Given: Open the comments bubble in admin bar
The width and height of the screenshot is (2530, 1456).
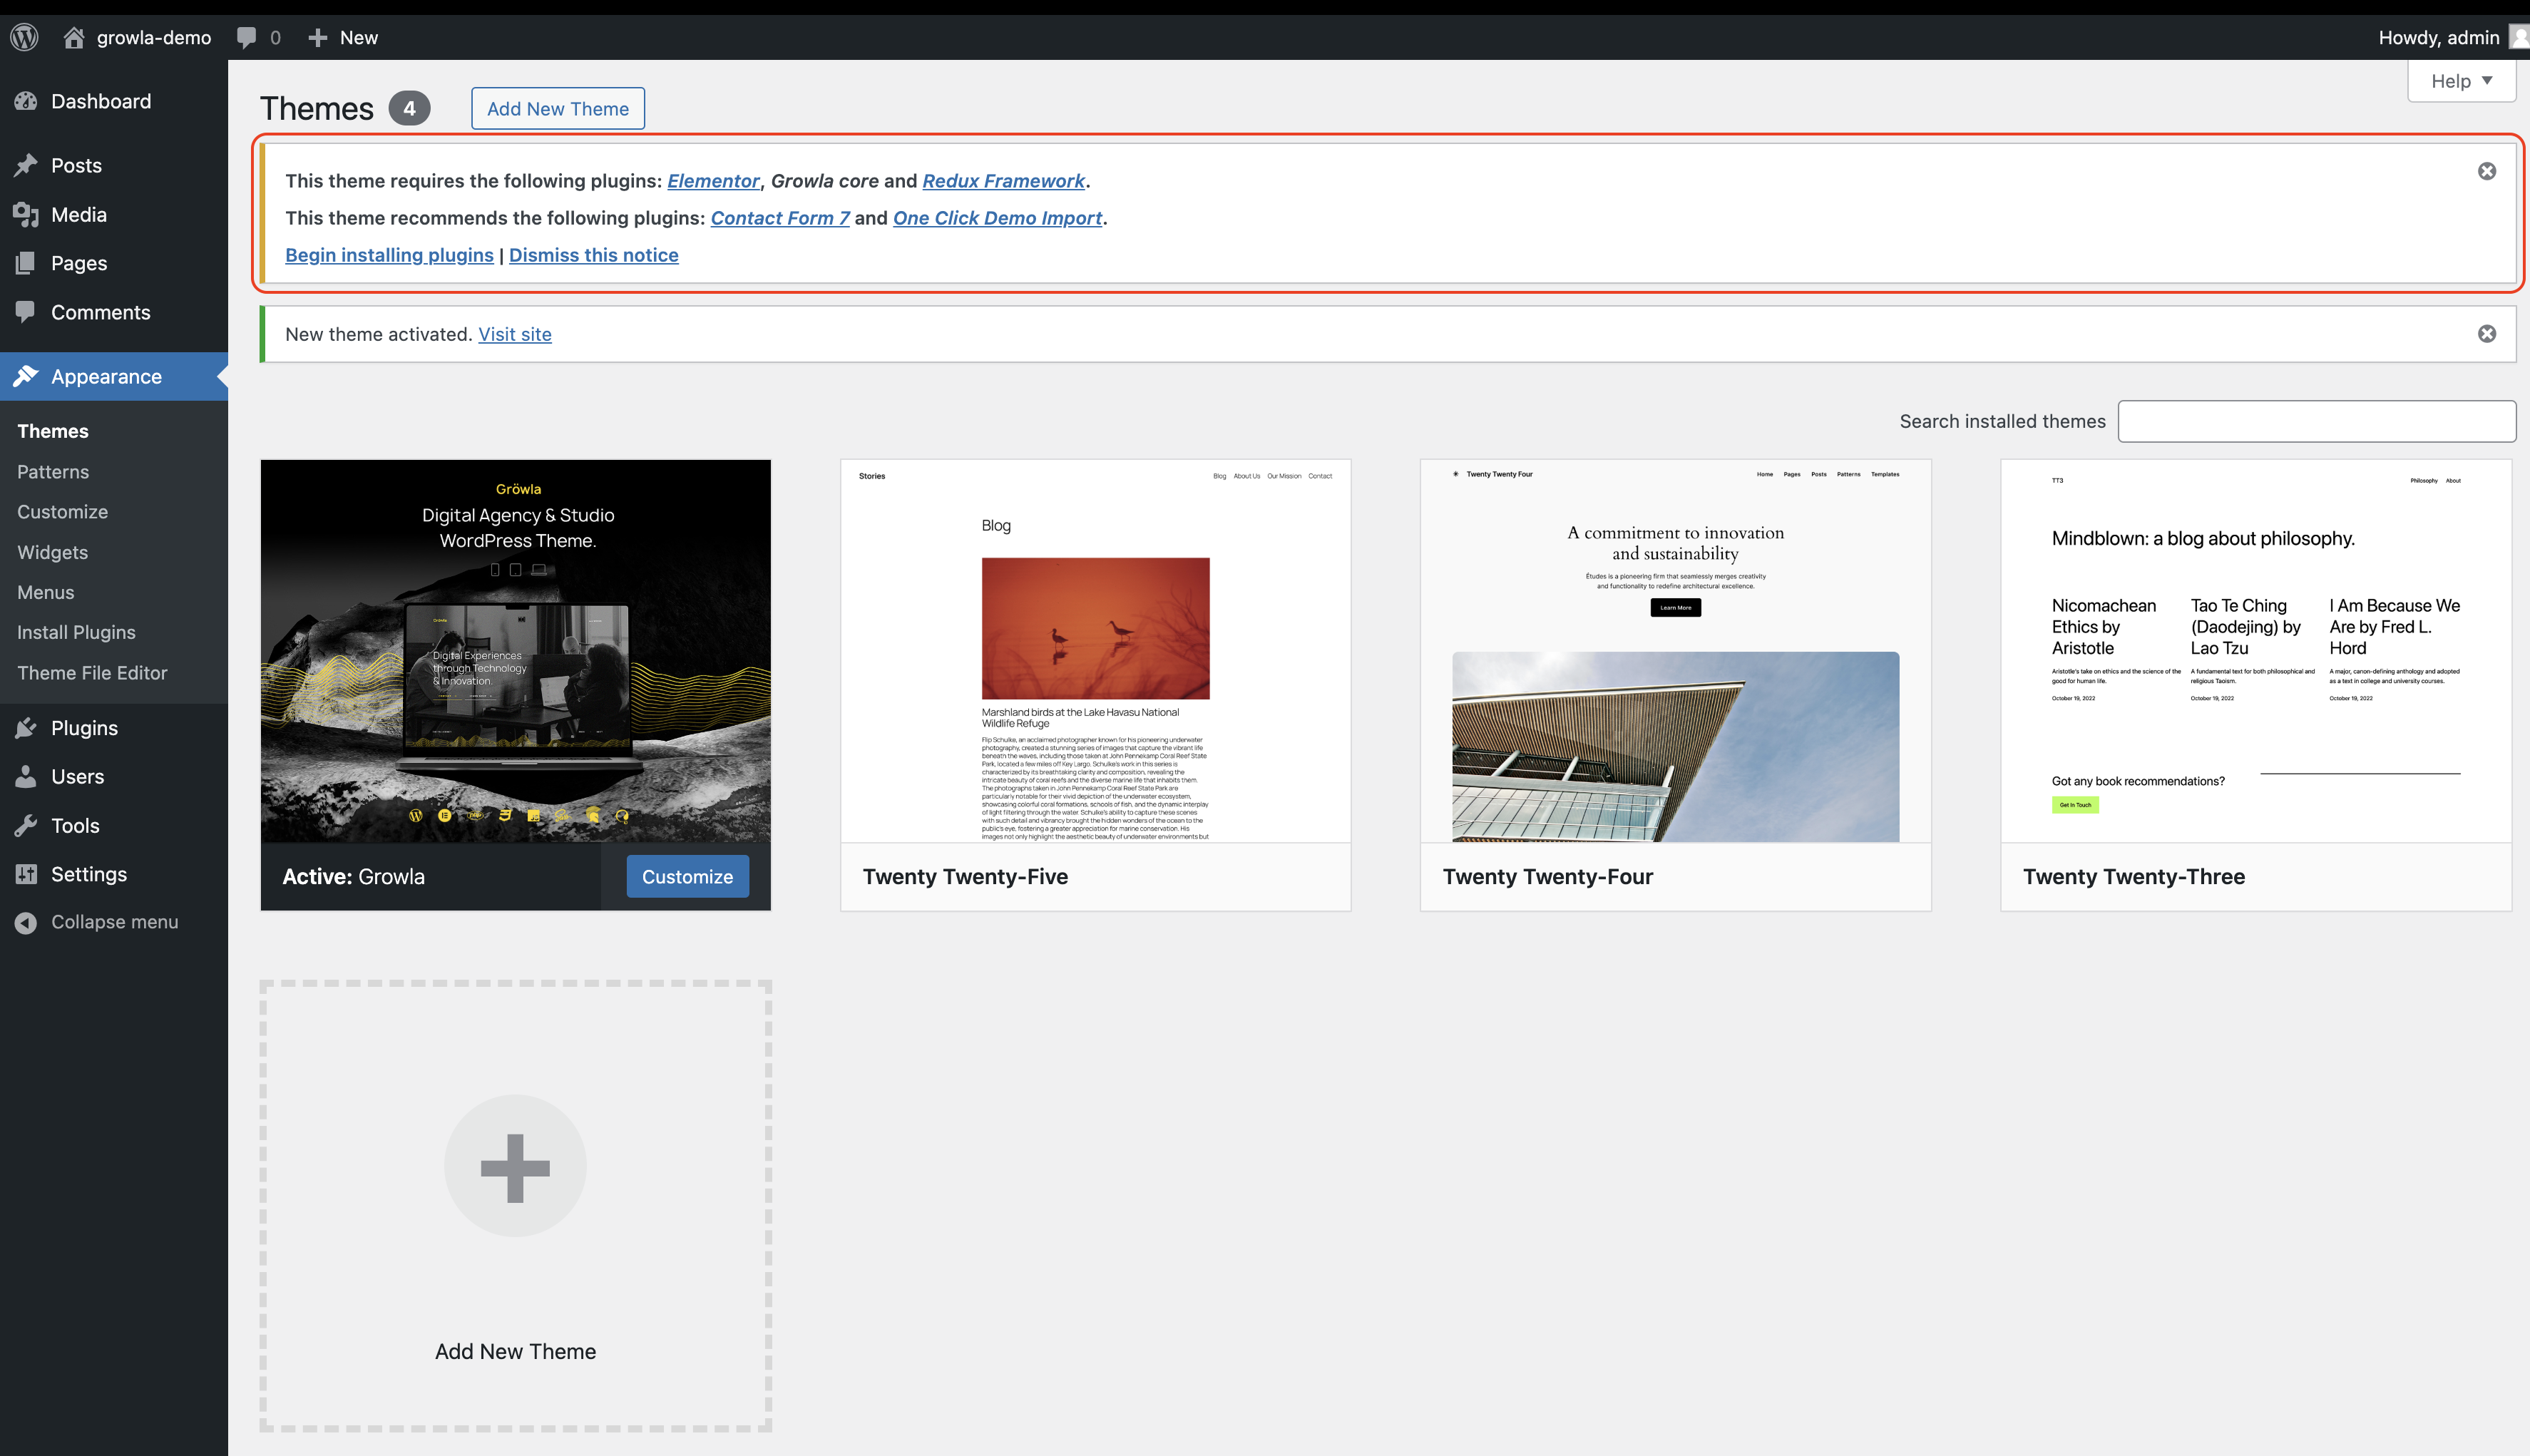Looking at the screenshot, I should point(246,38).
